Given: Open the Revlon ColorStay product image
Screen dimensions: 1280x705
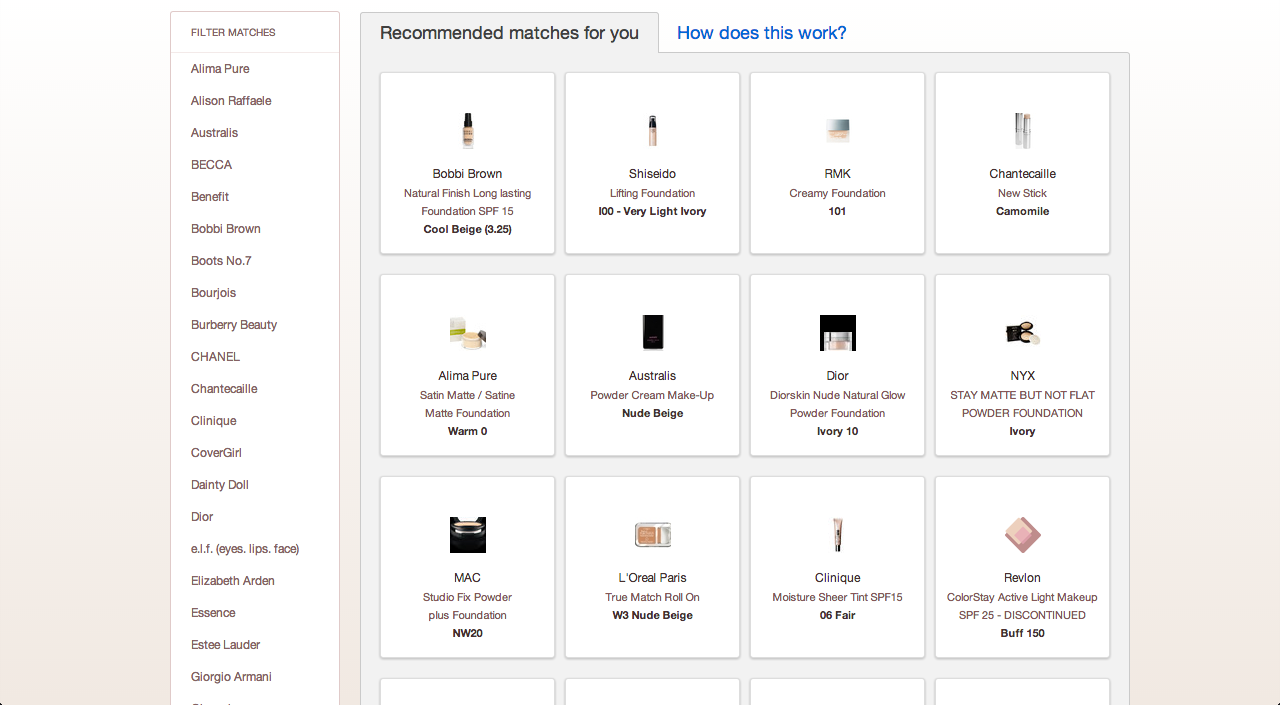Looking at the screenshot, I should tap(1022, 535).
